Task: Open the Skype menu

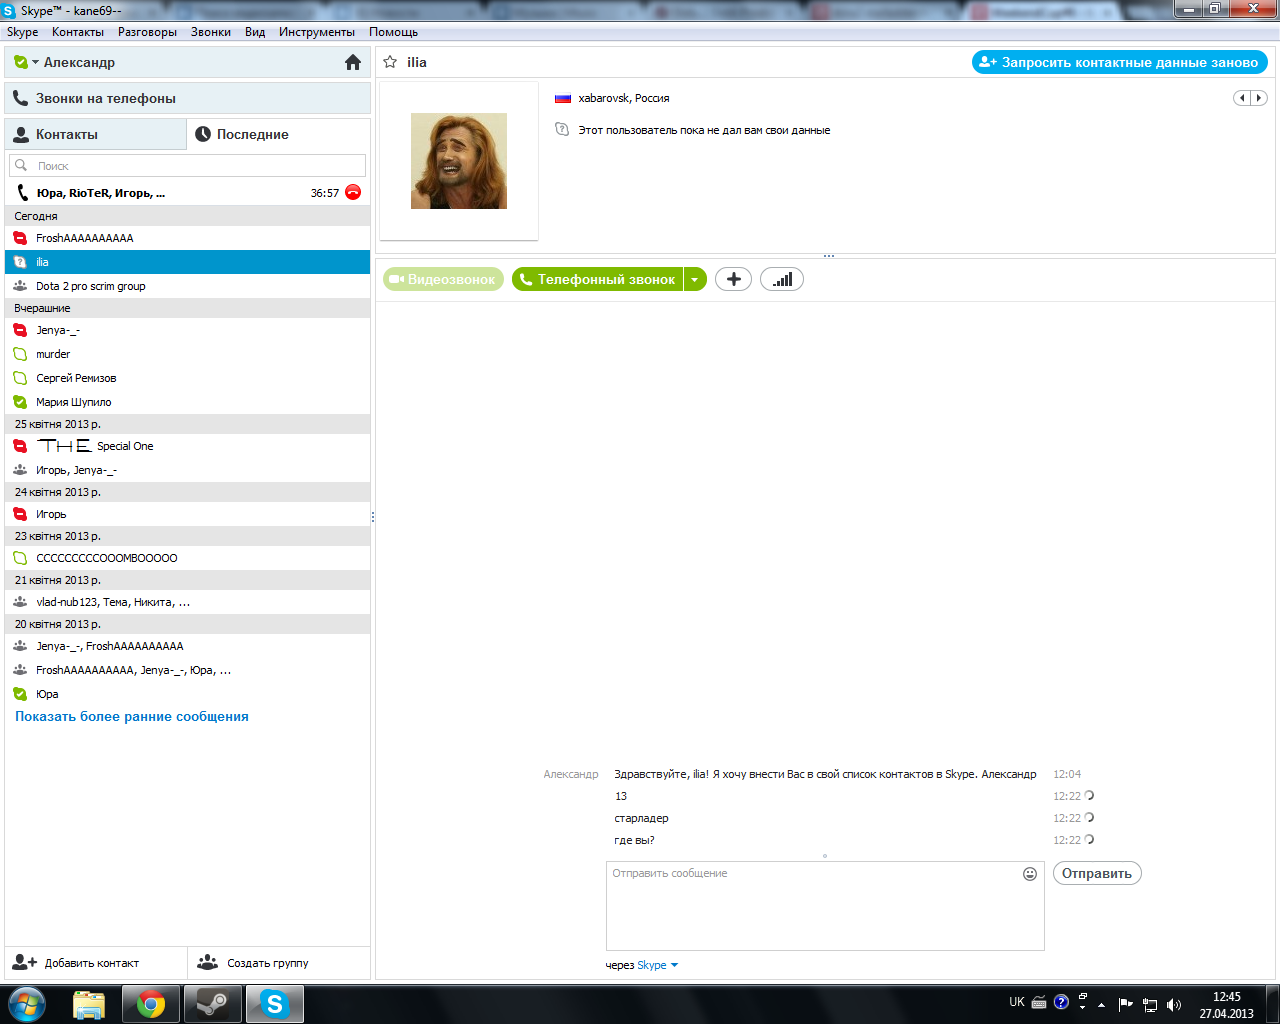Action: click(23, 32)
